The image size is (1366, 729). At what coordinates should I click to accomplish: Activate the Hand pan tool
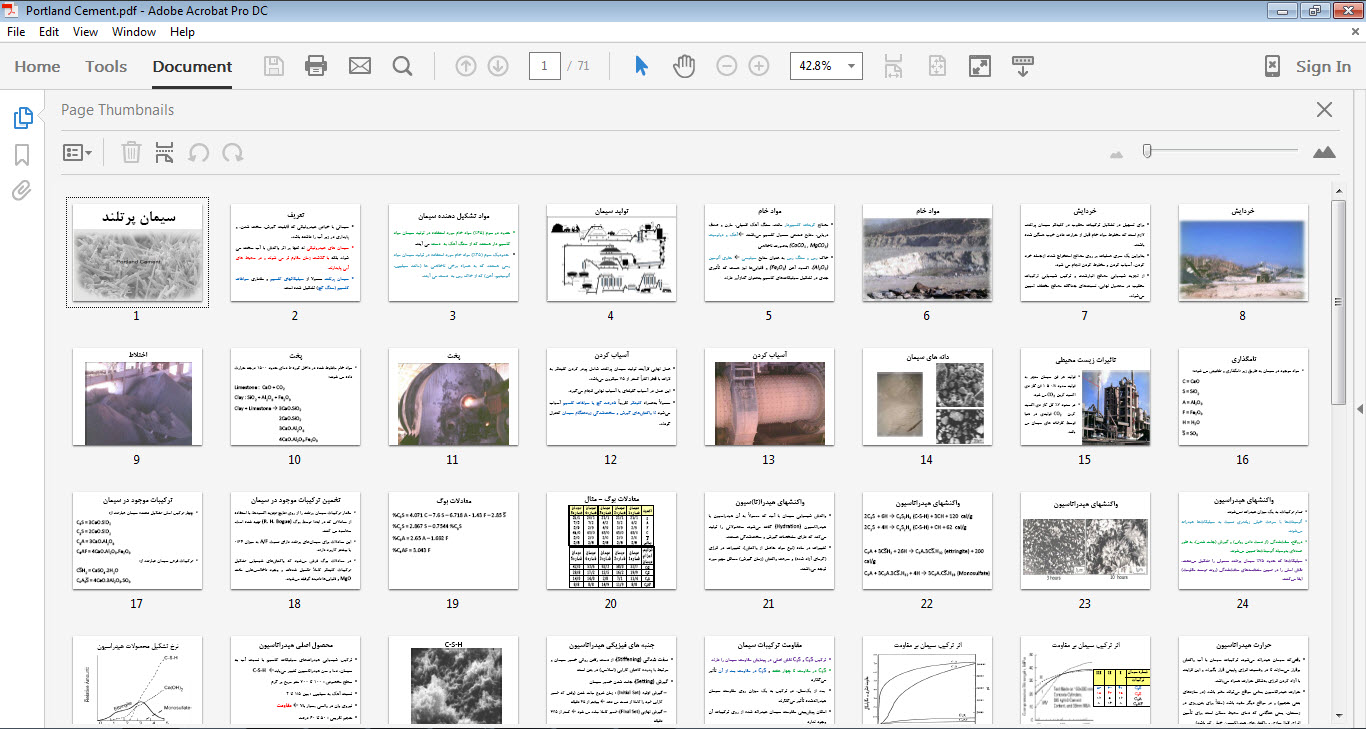(x=684, y=66)
